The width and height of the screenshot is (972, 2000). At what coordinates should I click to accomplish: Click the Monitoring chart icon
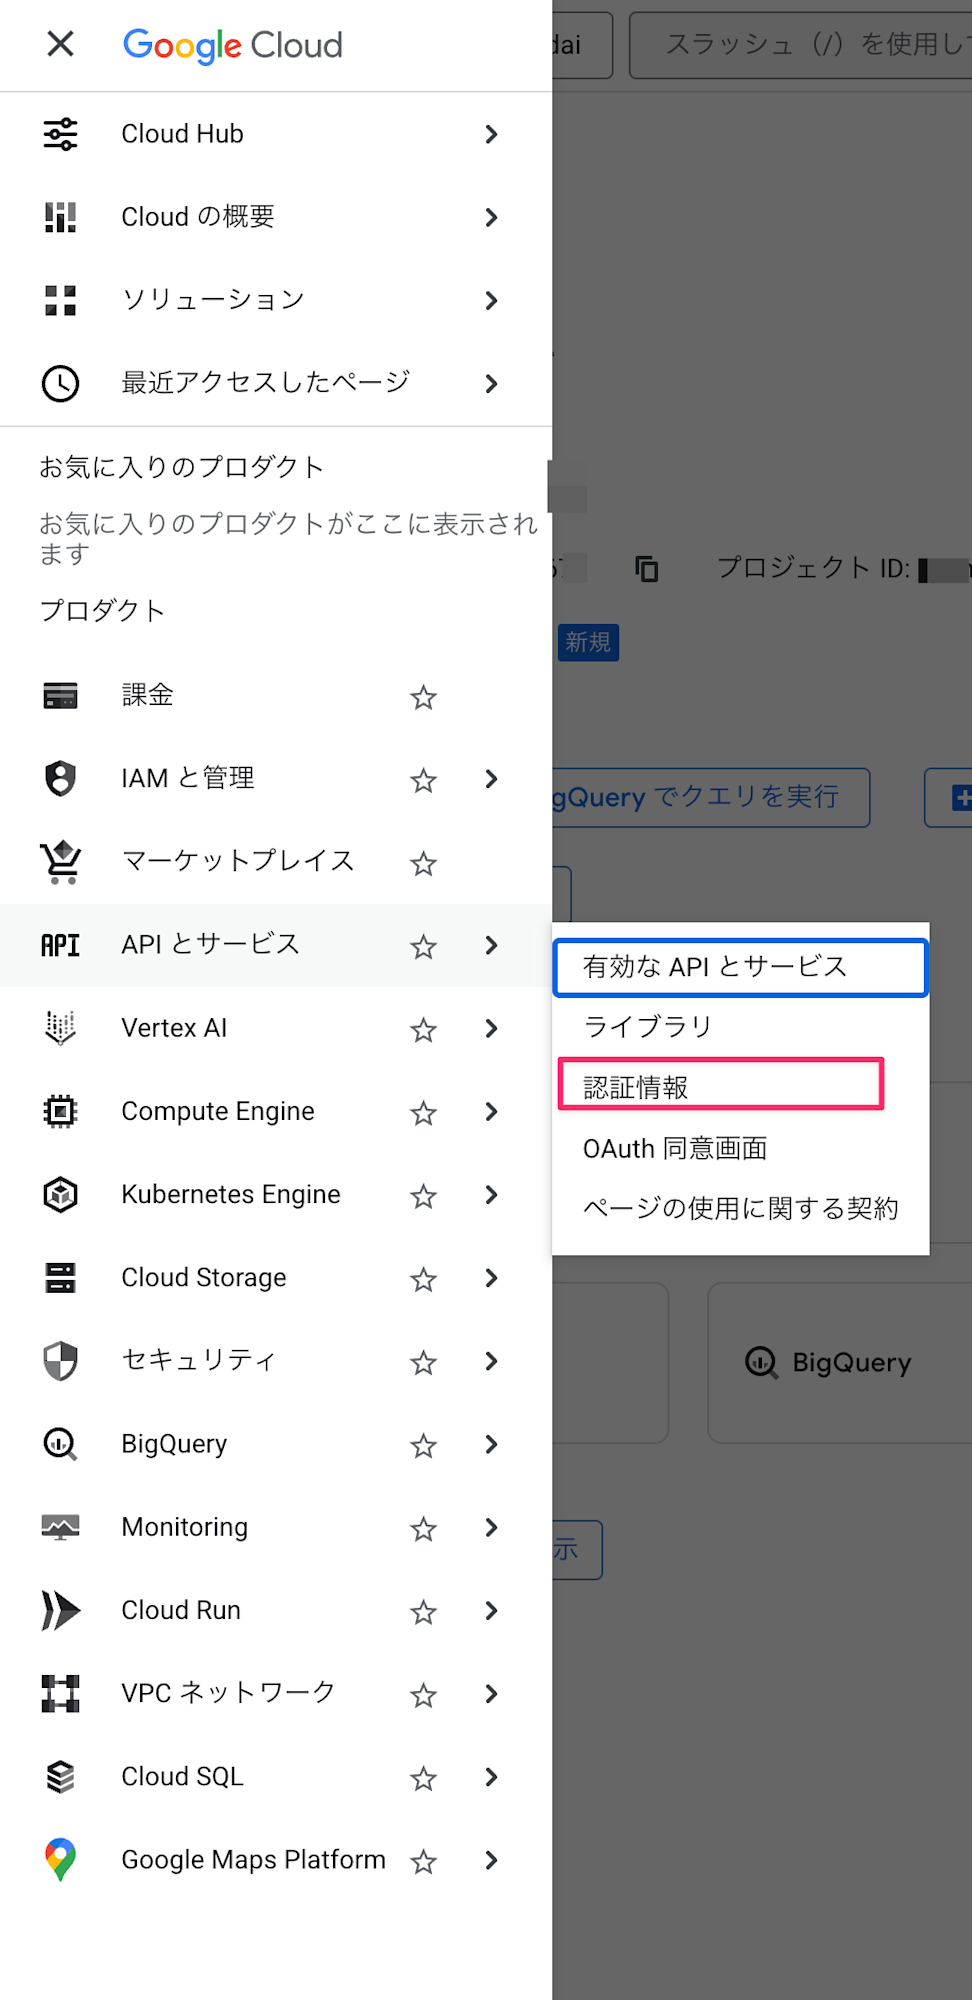coord(60,1527)
